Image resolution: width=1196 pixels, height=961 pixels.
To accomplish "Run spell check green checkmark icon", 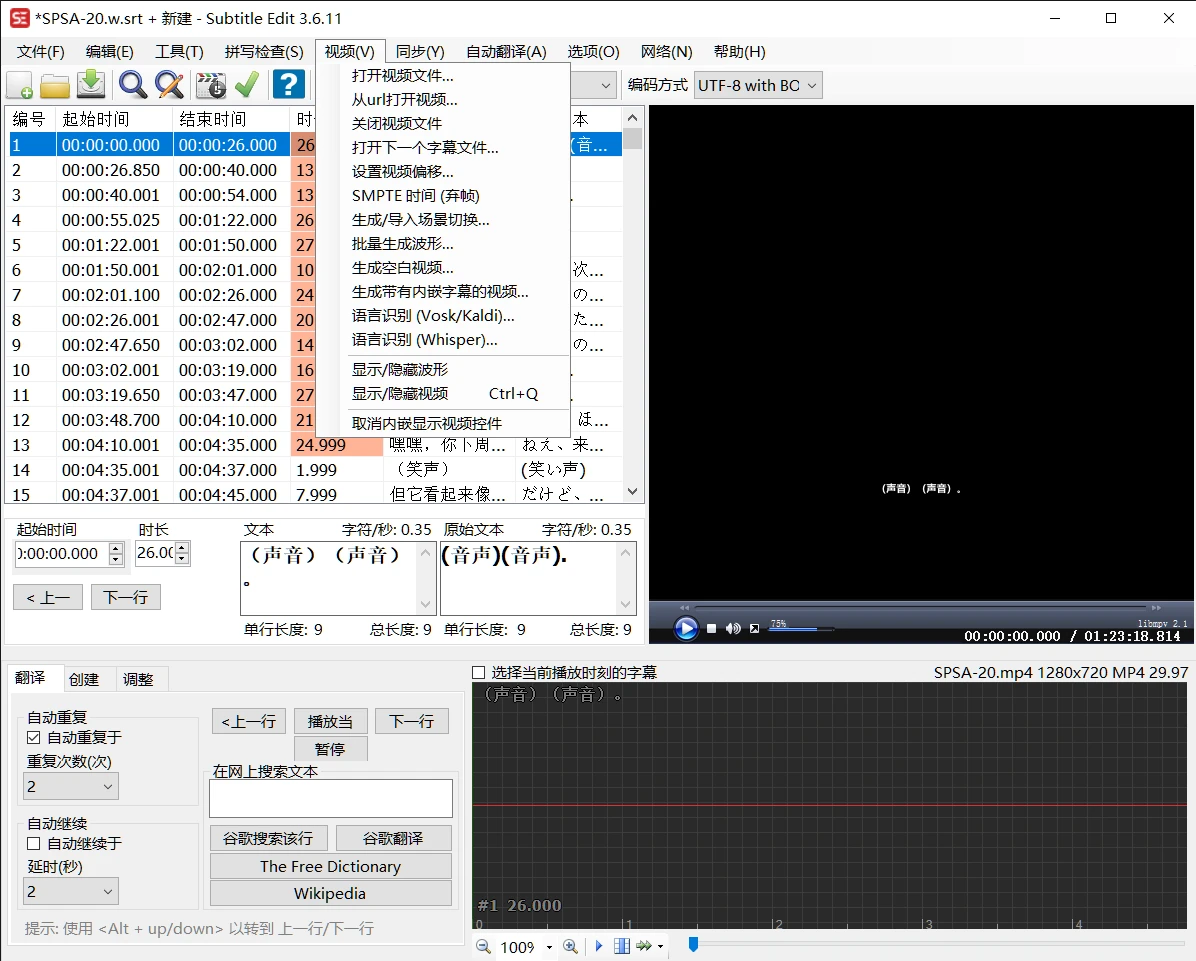I will point(247,85).
